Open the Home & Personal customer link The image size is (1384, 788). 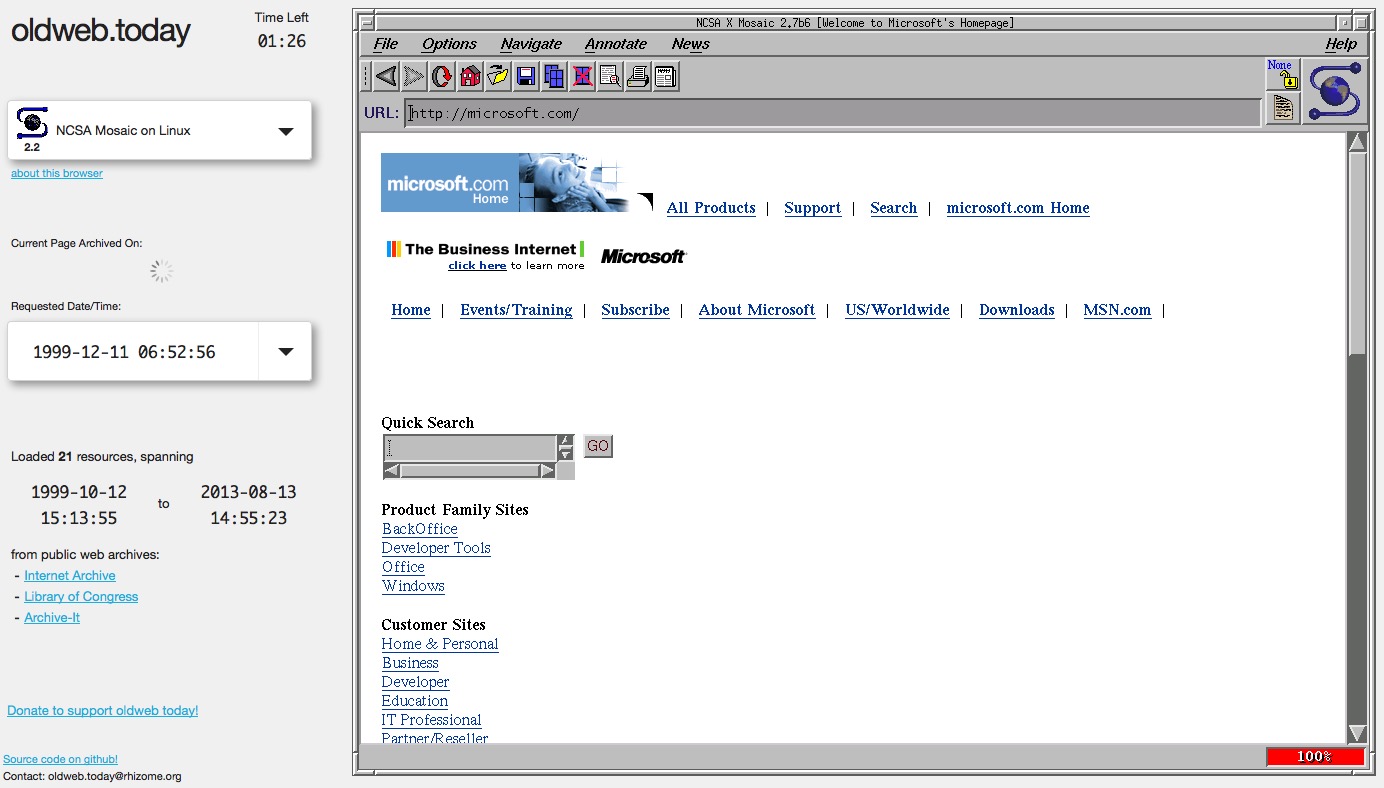(x=440, y=644)
